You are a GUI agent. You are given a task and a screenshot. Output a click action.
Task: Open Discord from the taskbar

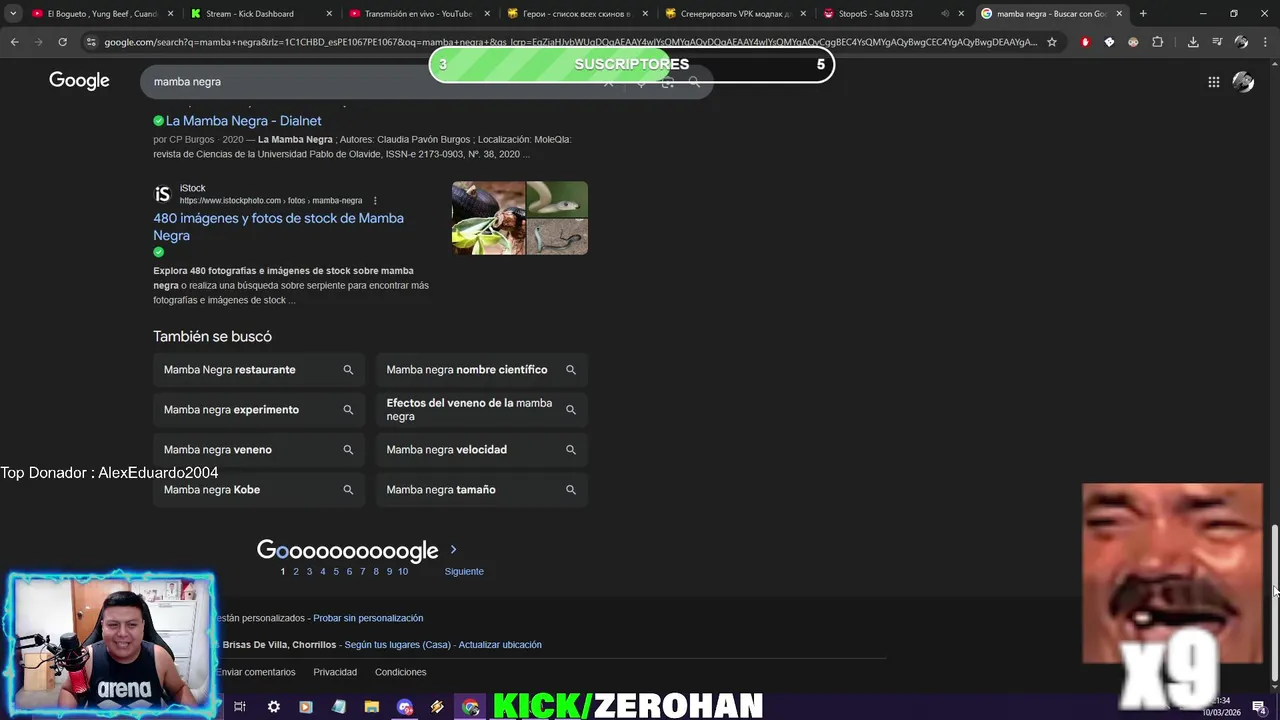[405, 707]
